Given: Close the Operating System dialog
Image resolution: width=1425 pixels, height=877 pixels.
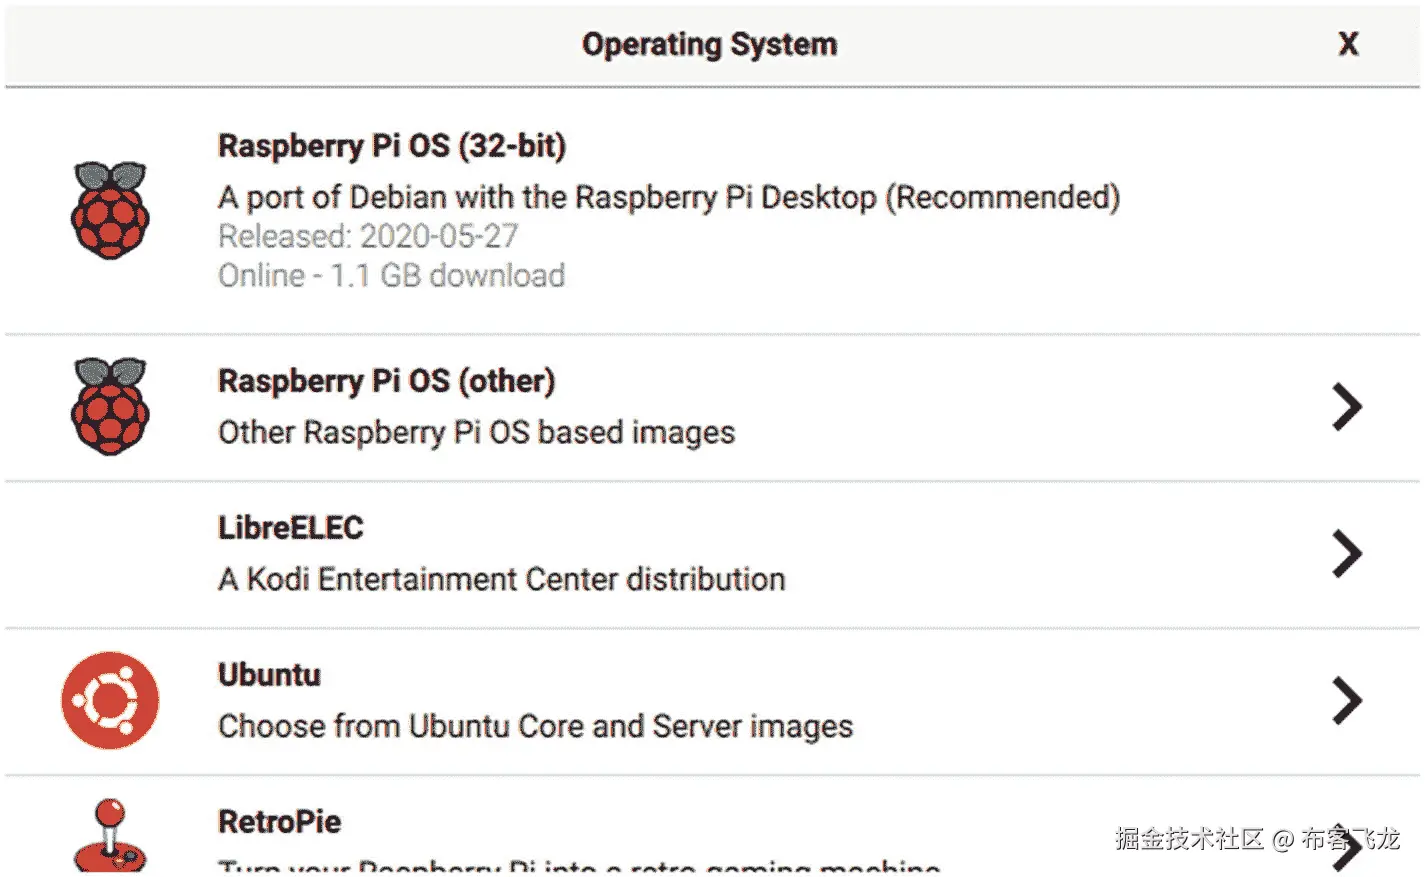Looking at the screenshot, I should [x=1348, y=44].
